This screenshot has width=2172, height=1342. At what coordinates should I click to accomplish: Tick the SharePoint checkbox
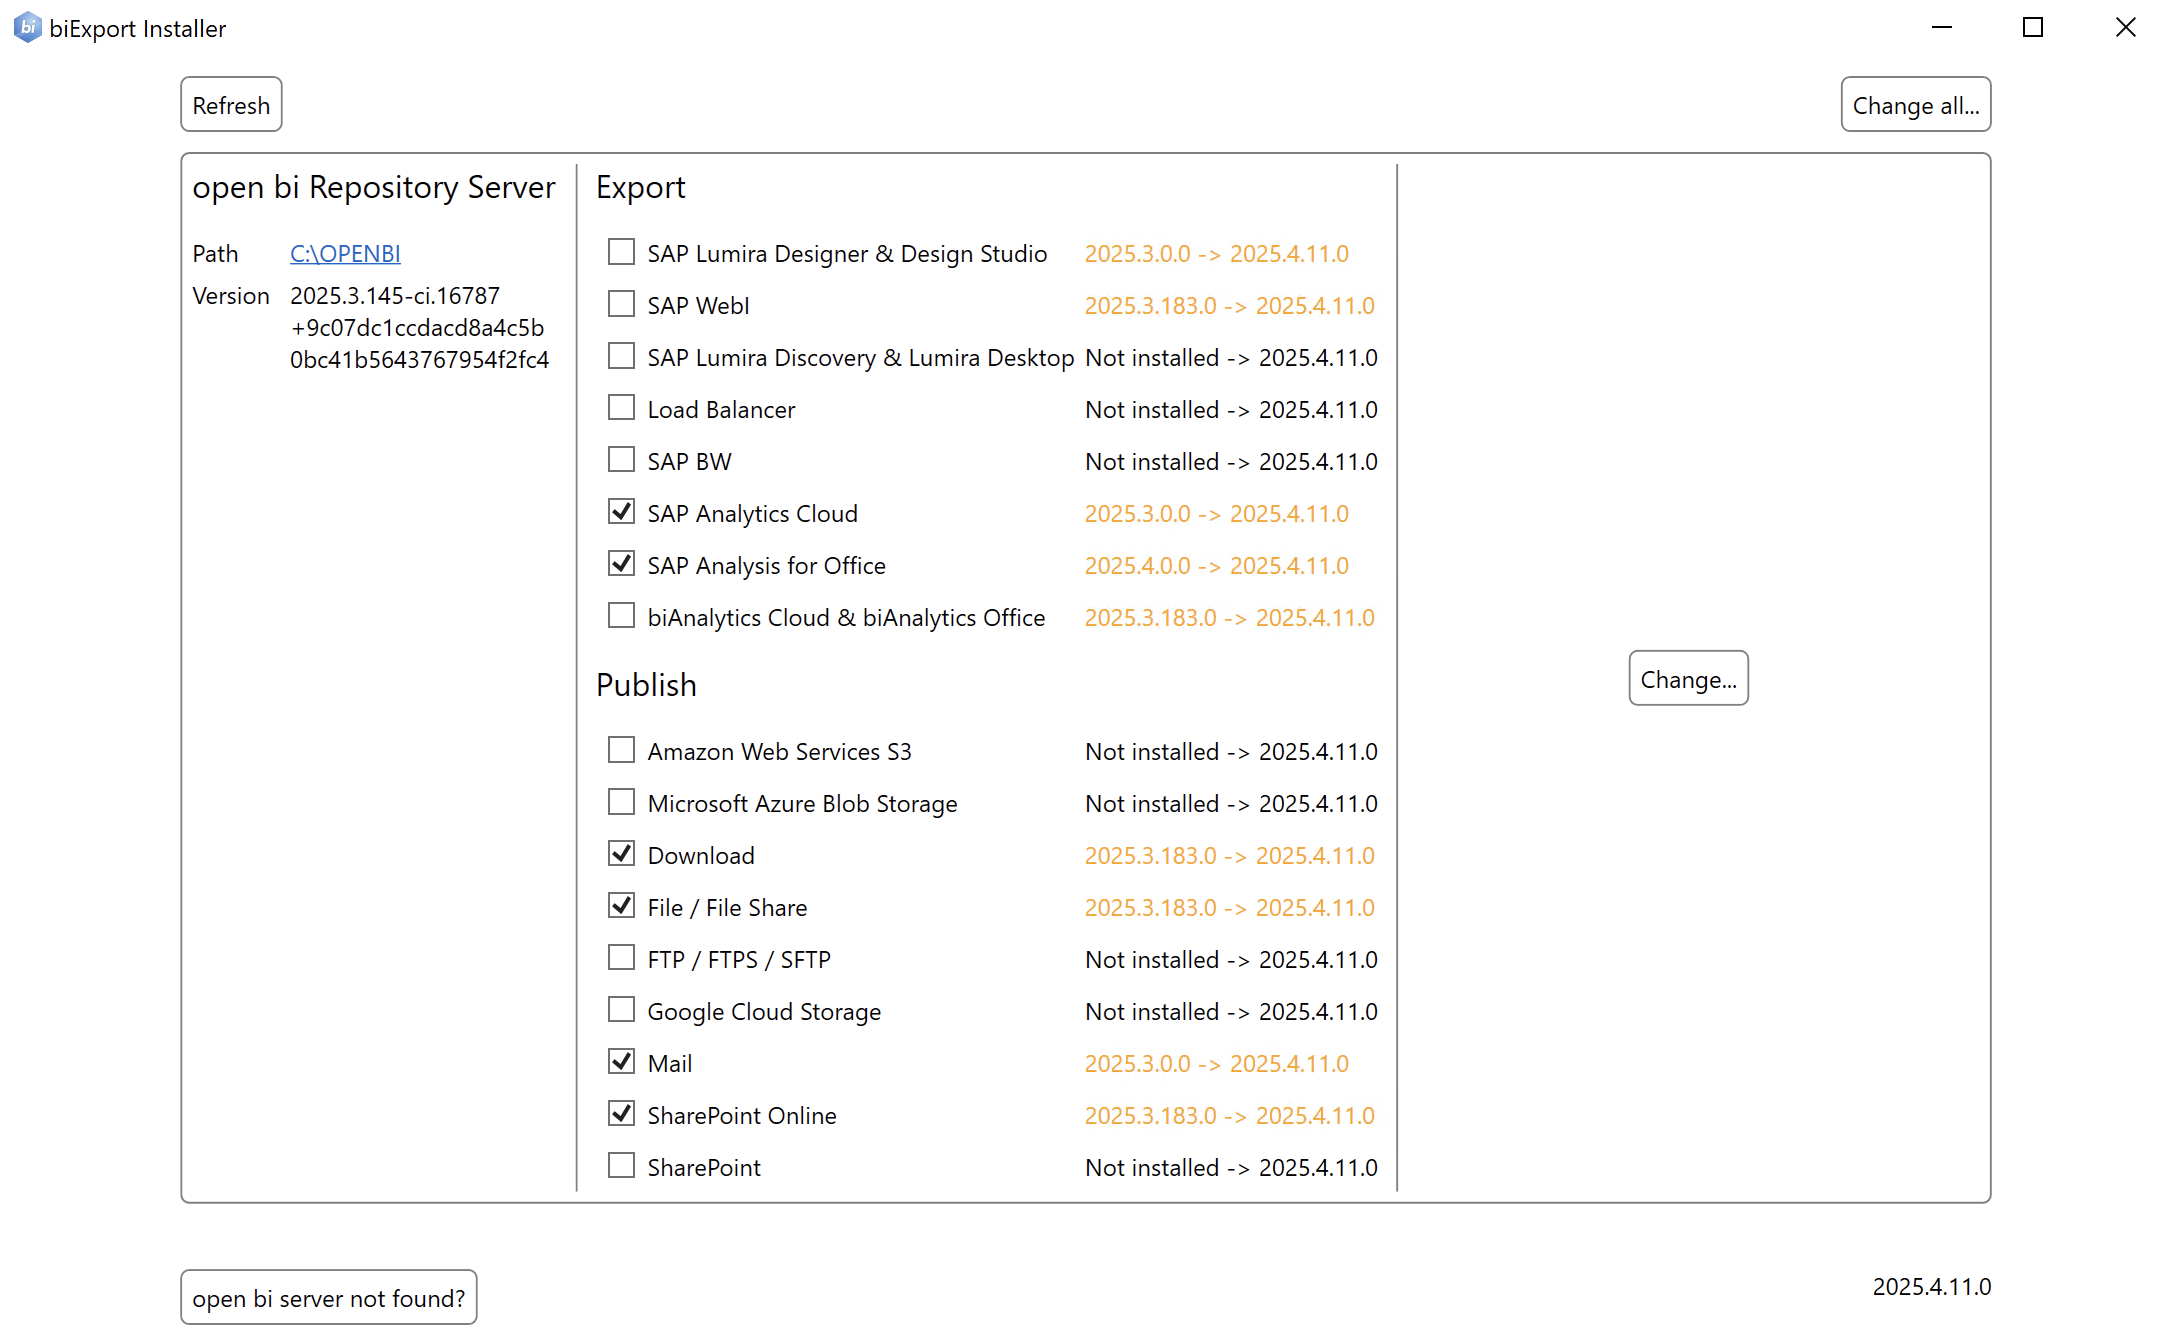[x=621, y=1166]
